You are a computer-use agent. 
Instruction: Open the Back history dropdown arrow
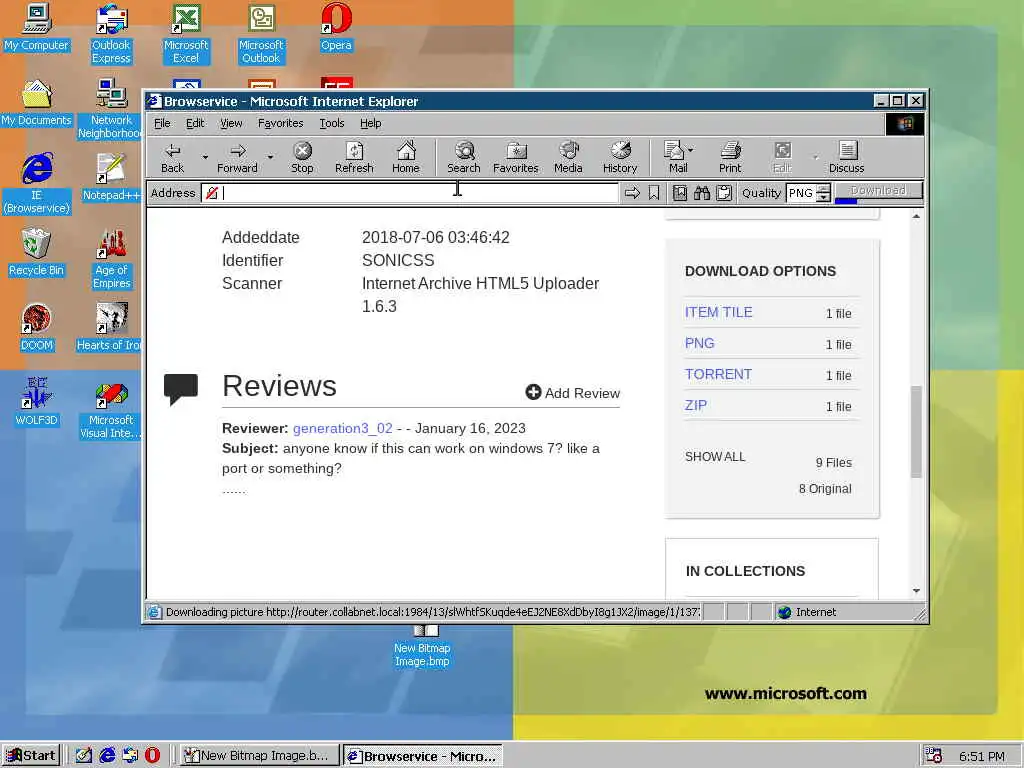(205, 157)
